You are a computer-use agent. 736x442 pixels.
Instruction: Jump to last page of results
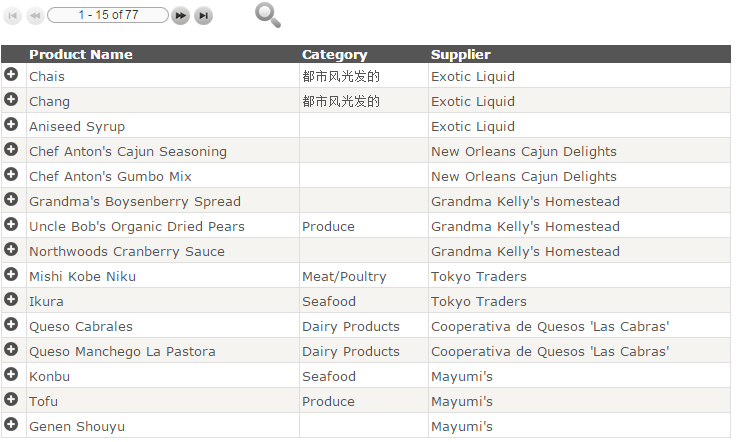click(203, 16)
